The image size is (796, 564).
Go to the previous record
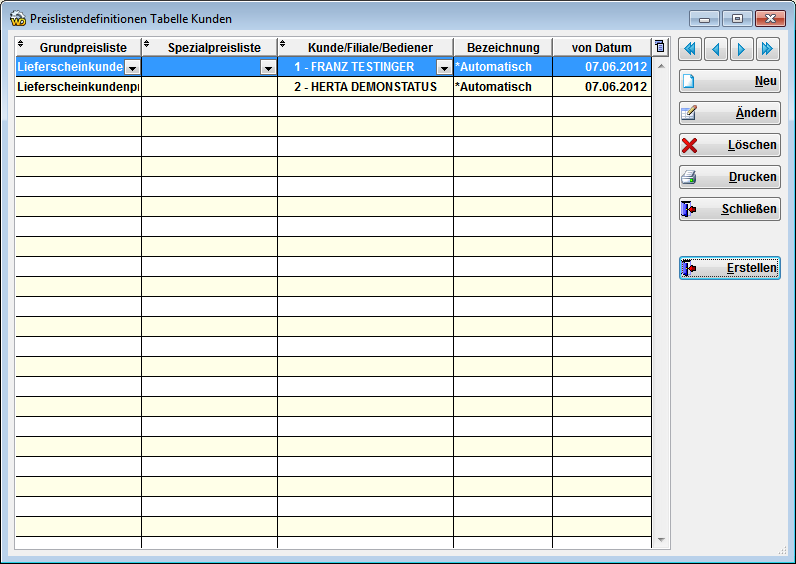pos(716,49)
